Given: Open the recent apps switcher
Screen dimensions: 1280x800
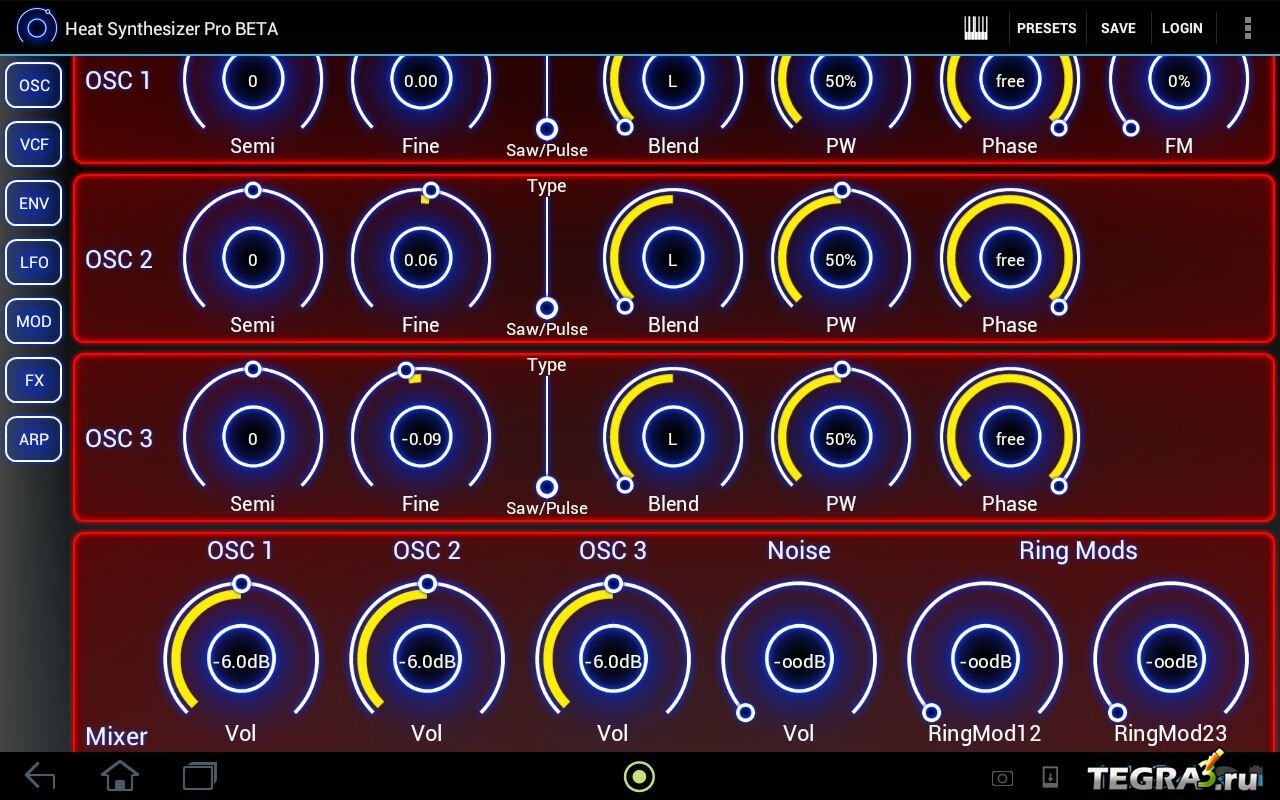Looking at the screenshot, I should click(x=200, y=776).
